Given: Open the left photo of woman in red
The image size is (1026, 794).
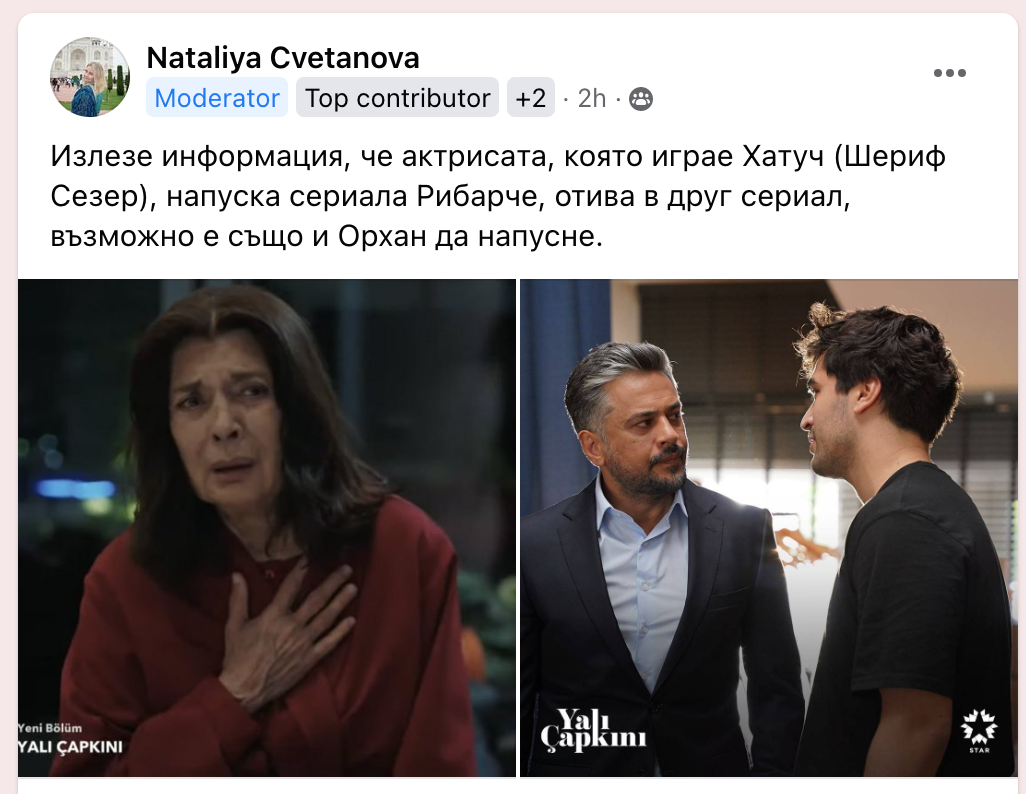Looking at the screenshot, I should click(x=267, y=528).
